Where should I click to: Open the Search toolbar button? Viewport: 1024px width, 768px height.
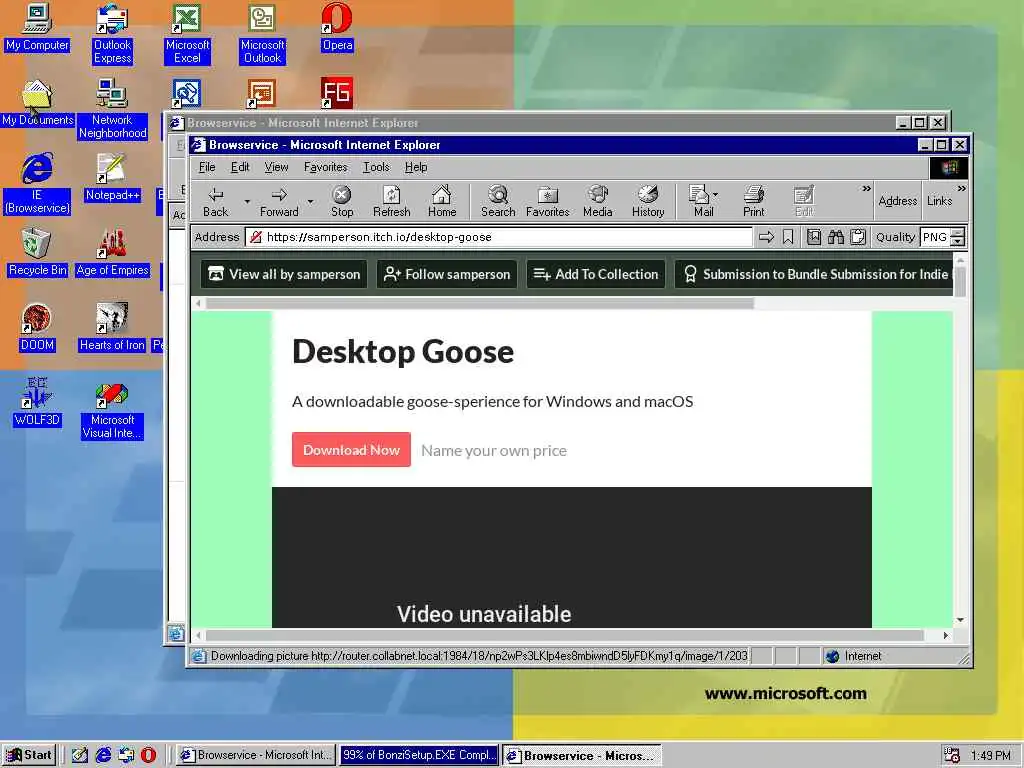498,201
